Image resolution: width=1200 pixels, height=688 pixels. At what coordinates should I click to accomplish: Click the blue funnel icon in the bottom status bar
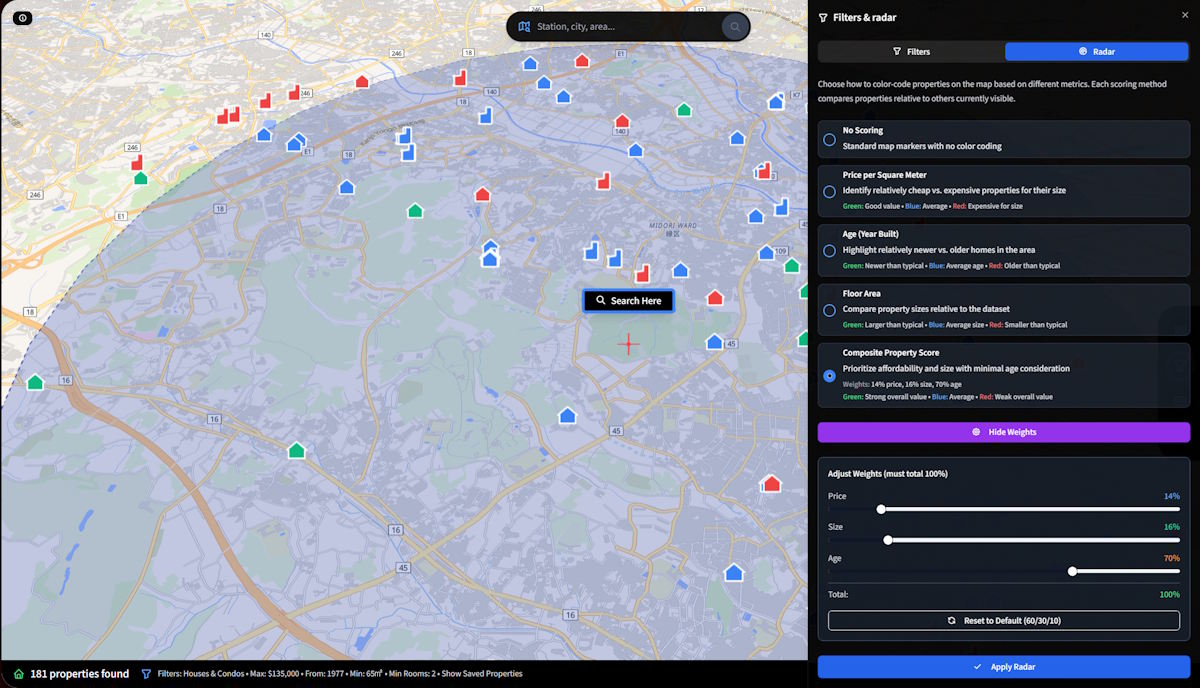coord(146,674)
